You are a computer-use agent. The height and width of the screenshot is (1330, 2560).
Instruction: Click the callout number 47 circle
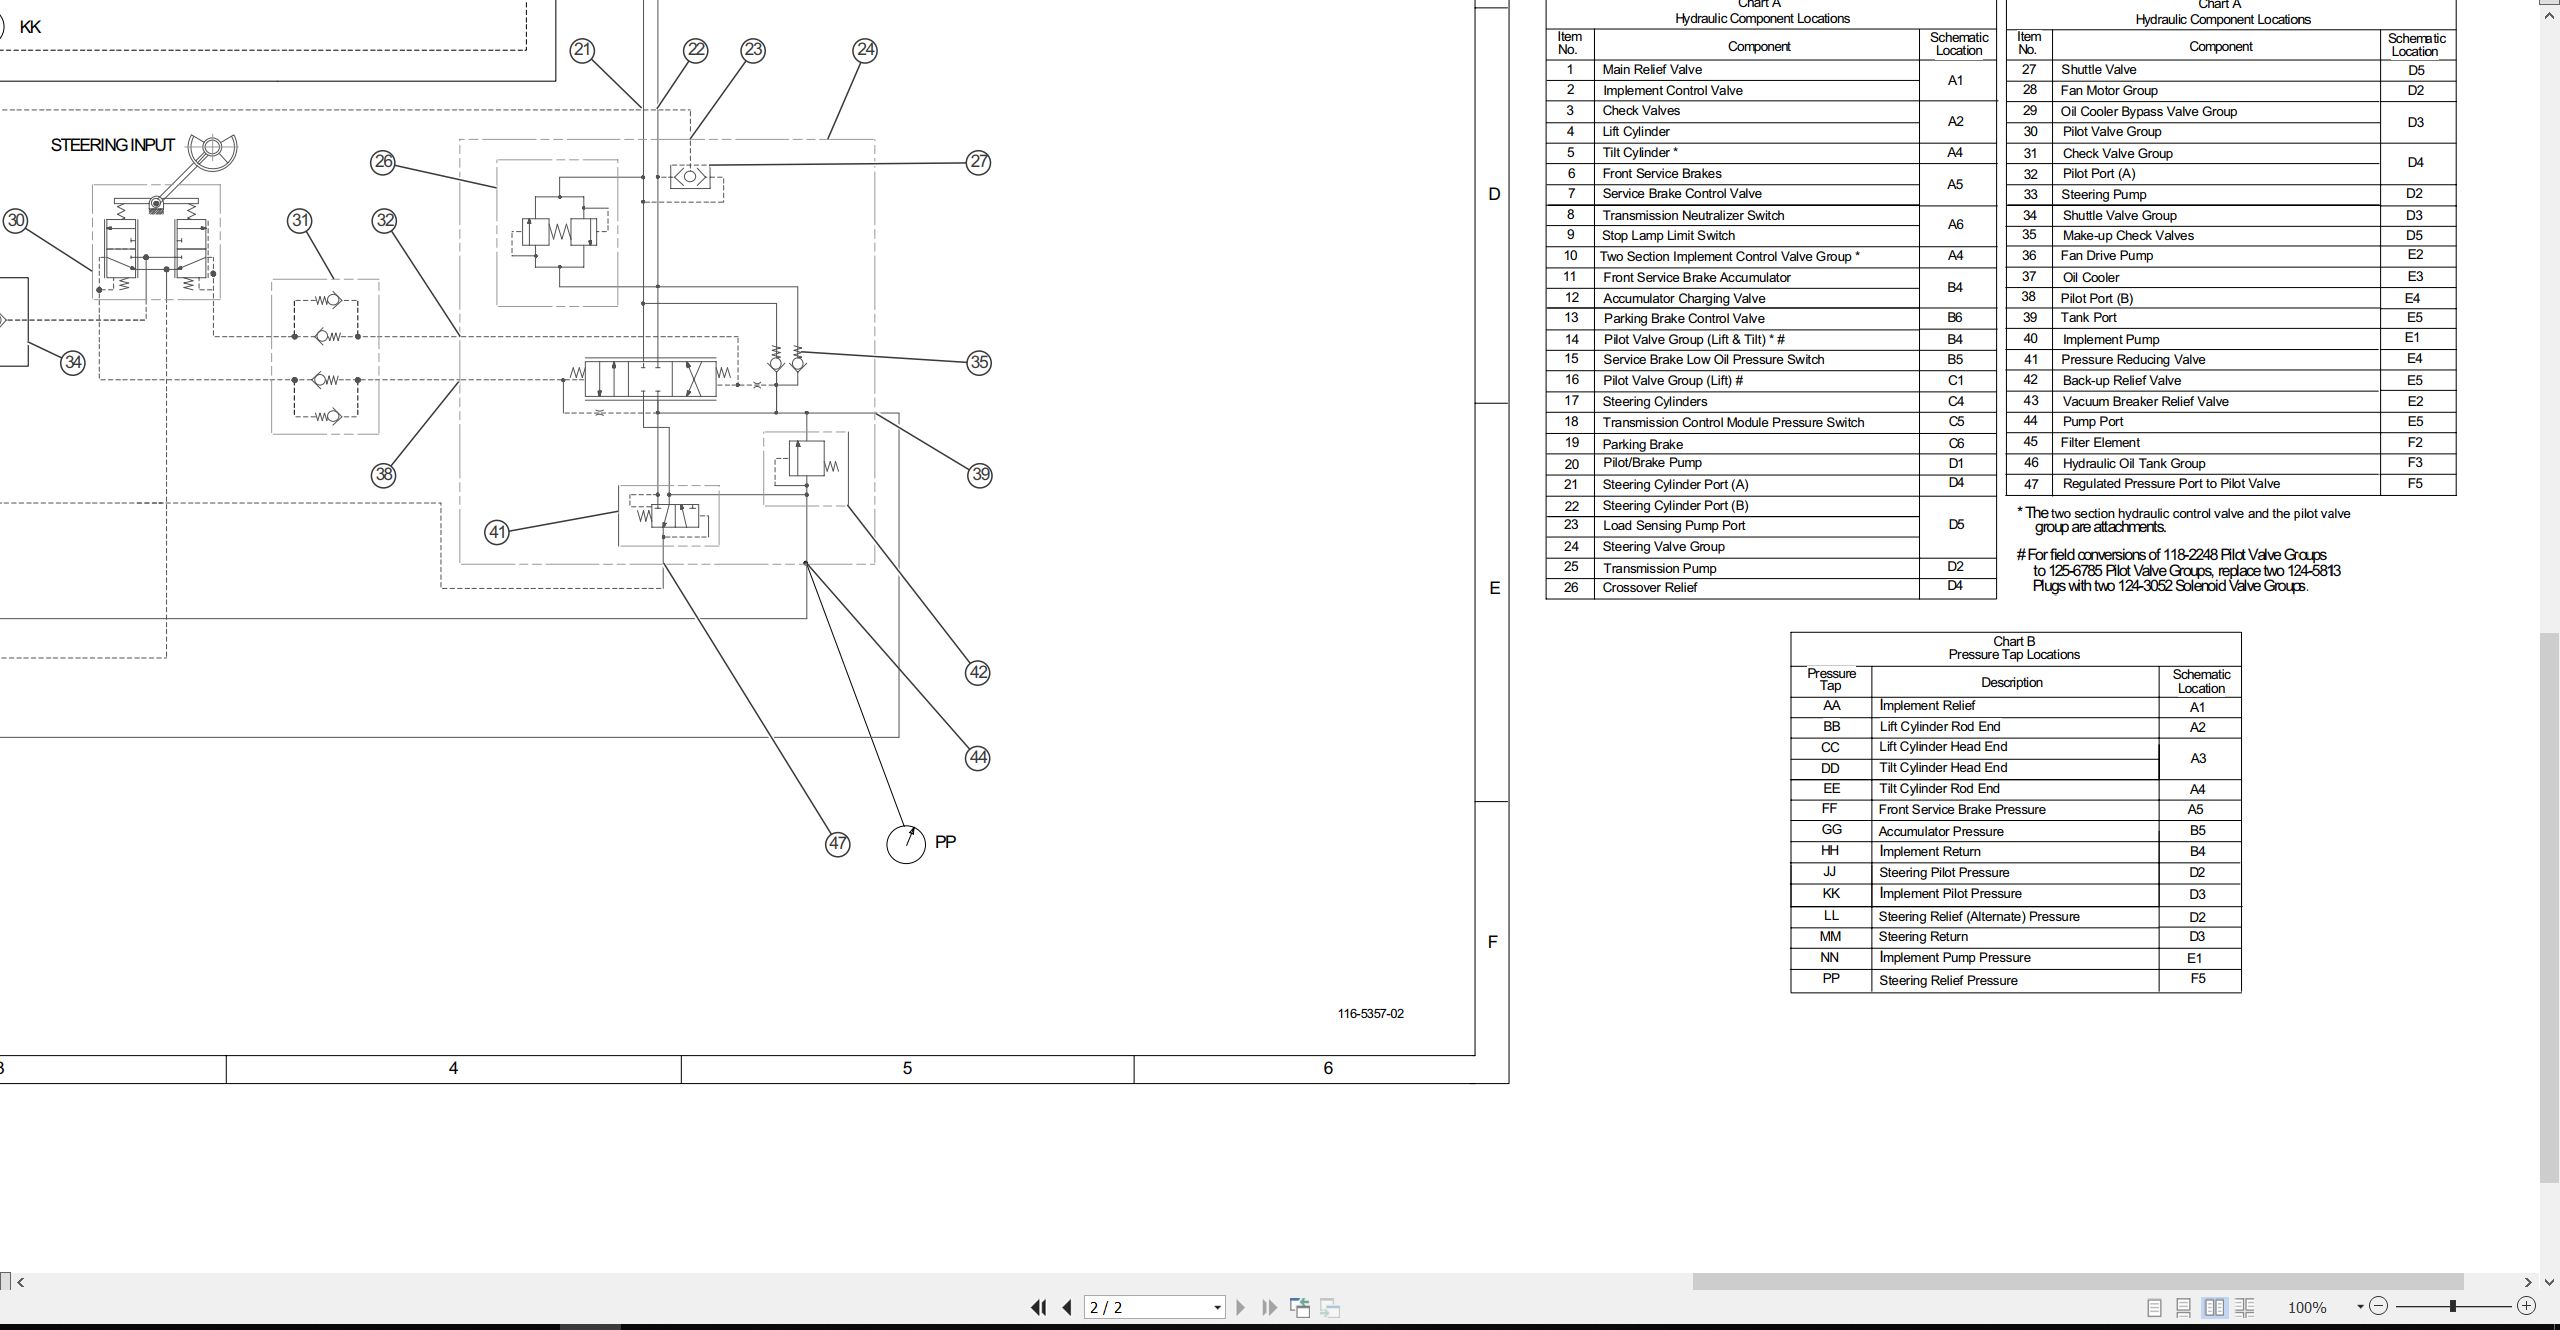click(838, 844)
